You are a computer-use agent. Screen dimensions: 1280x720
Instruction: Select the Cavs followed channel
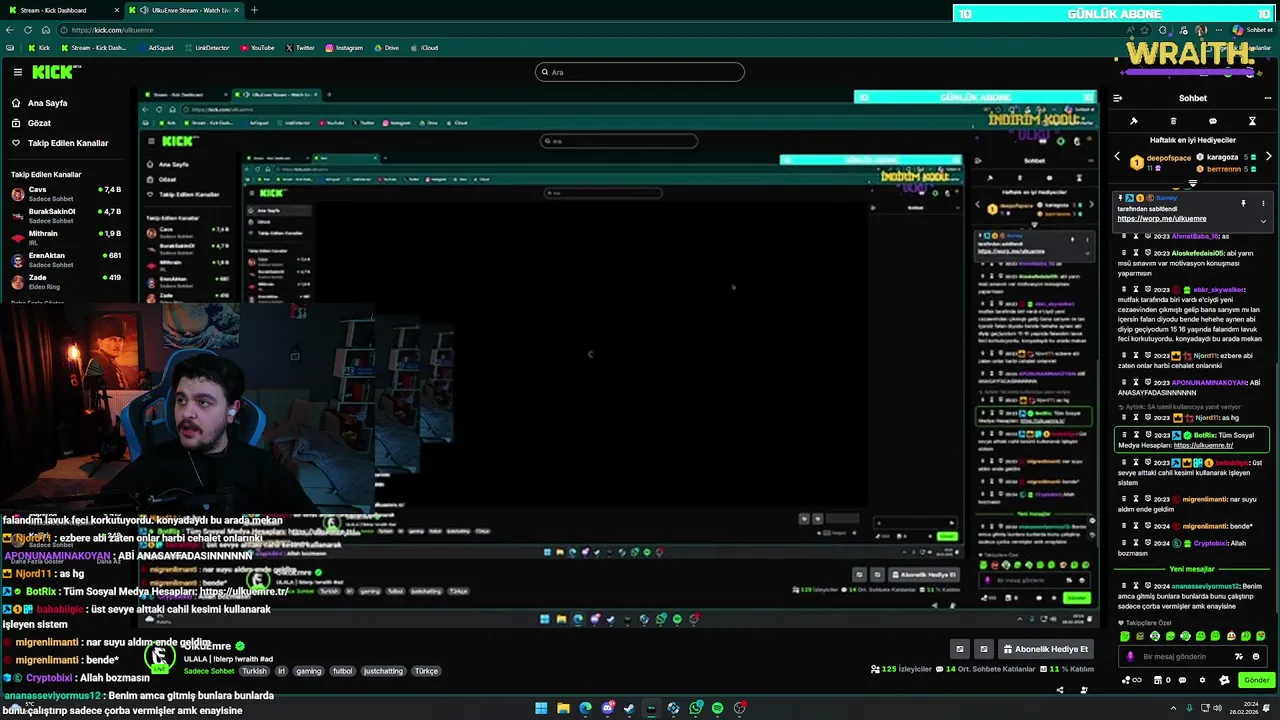point(66,193)
